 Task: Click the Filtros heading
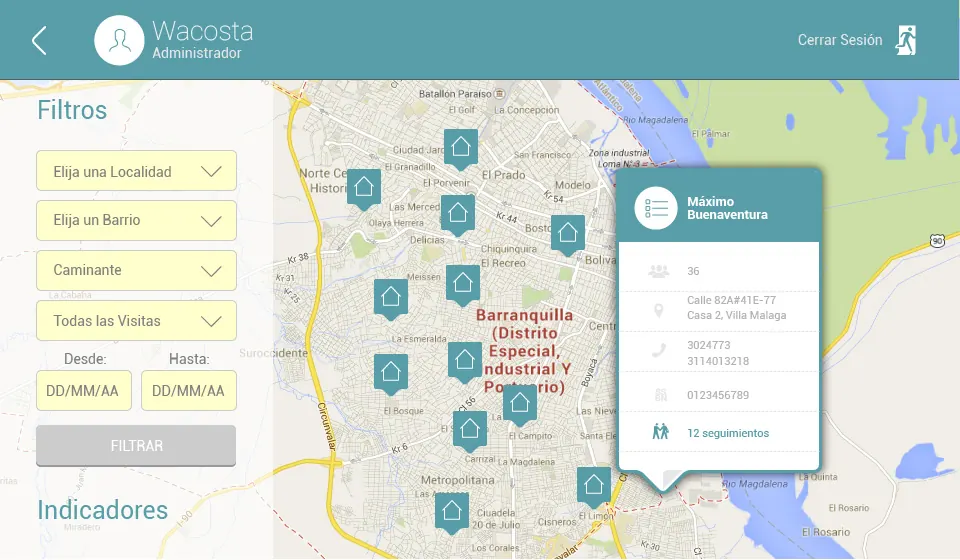click(72, 111)
